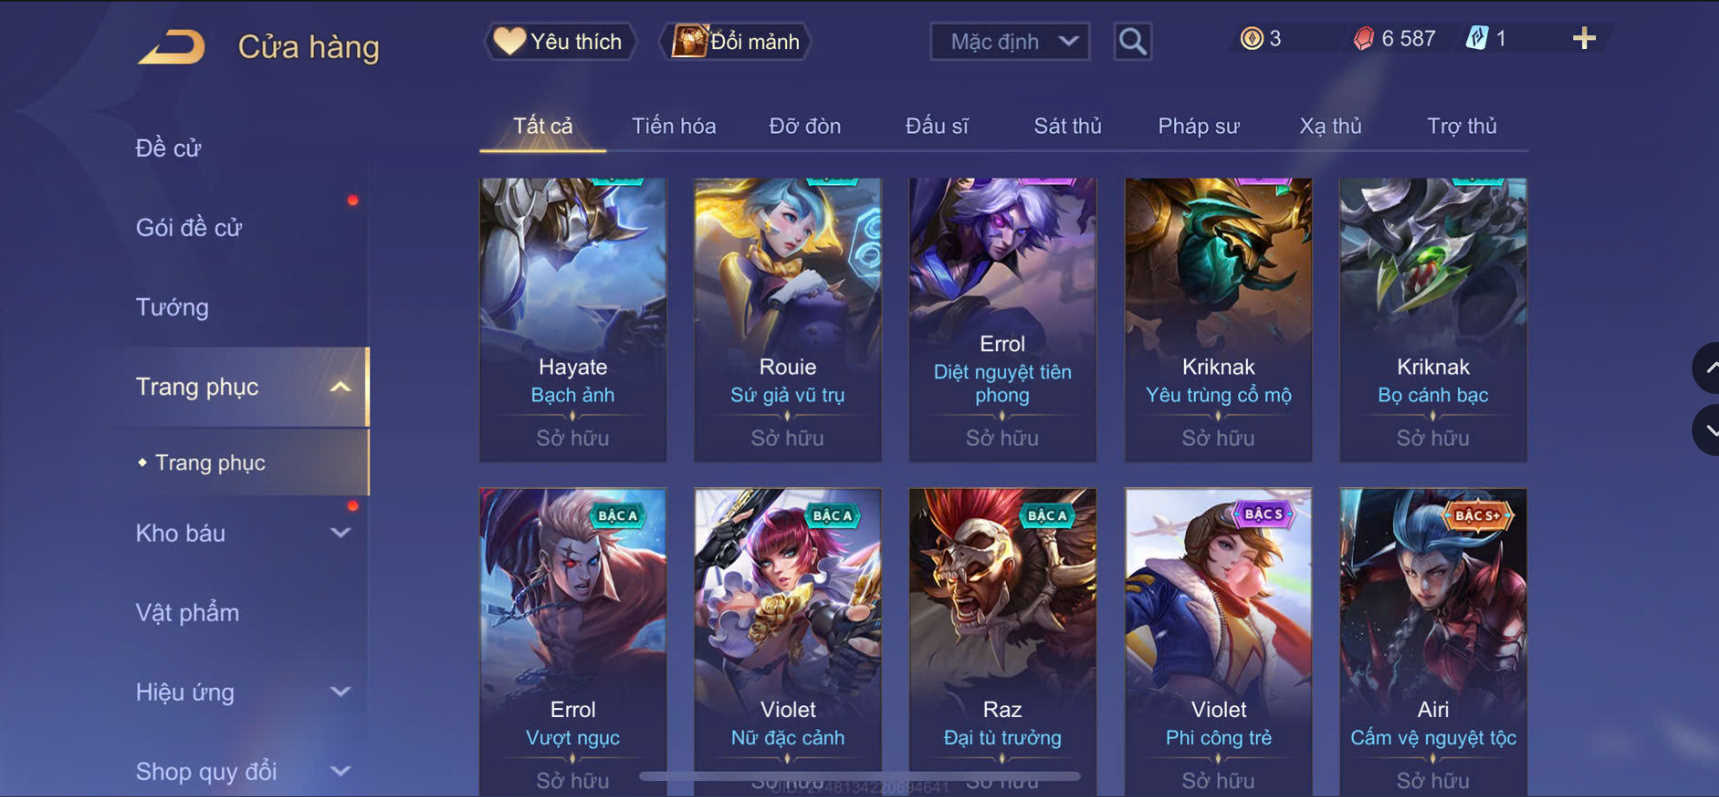Image resolution: width=1719 pixels, height=797 pixels.
Task: Open the search magnifier icon
Action: [1132, 42]
